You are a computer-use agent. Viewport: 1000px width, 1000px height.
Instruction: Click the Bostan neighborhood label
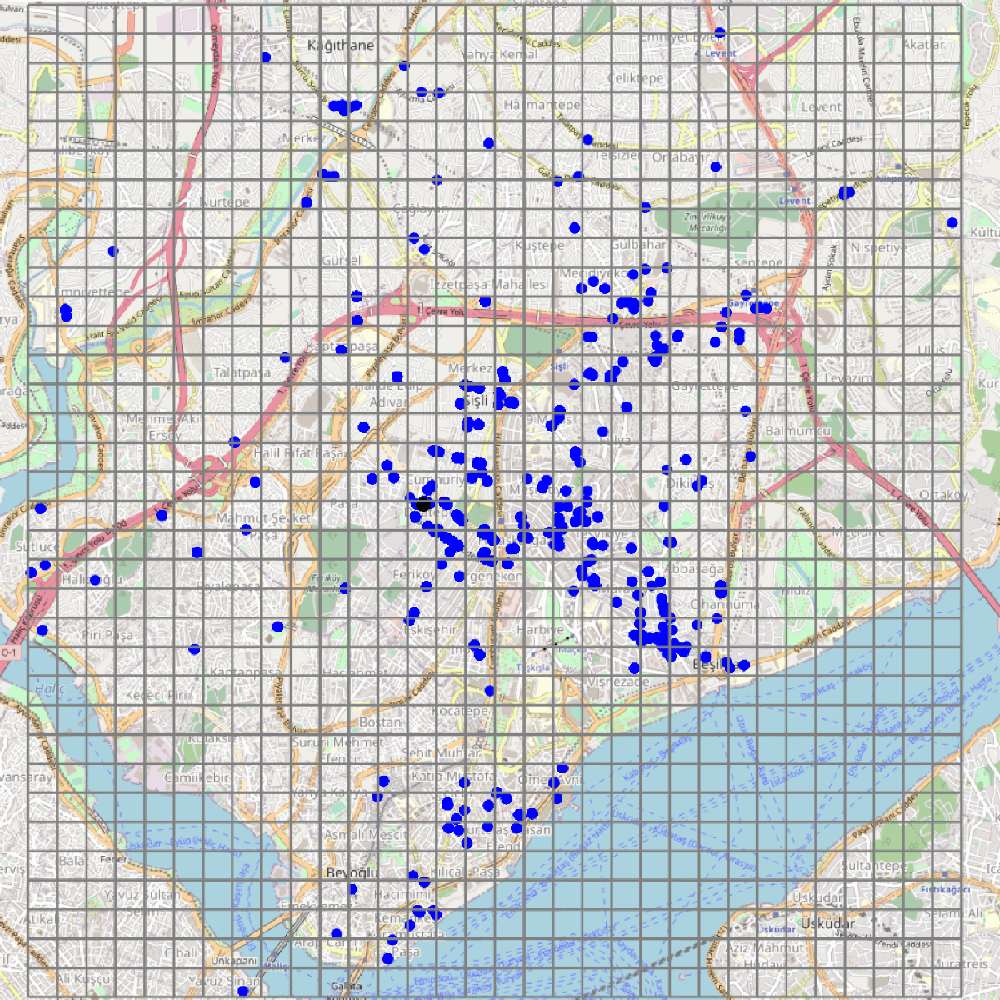point(380,722)
